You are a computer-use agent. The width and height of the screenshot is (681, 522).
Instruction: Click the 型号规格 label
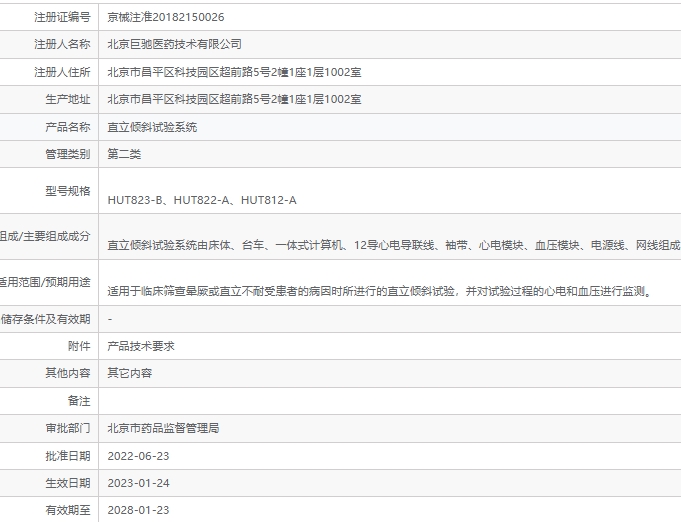[68, 191]
